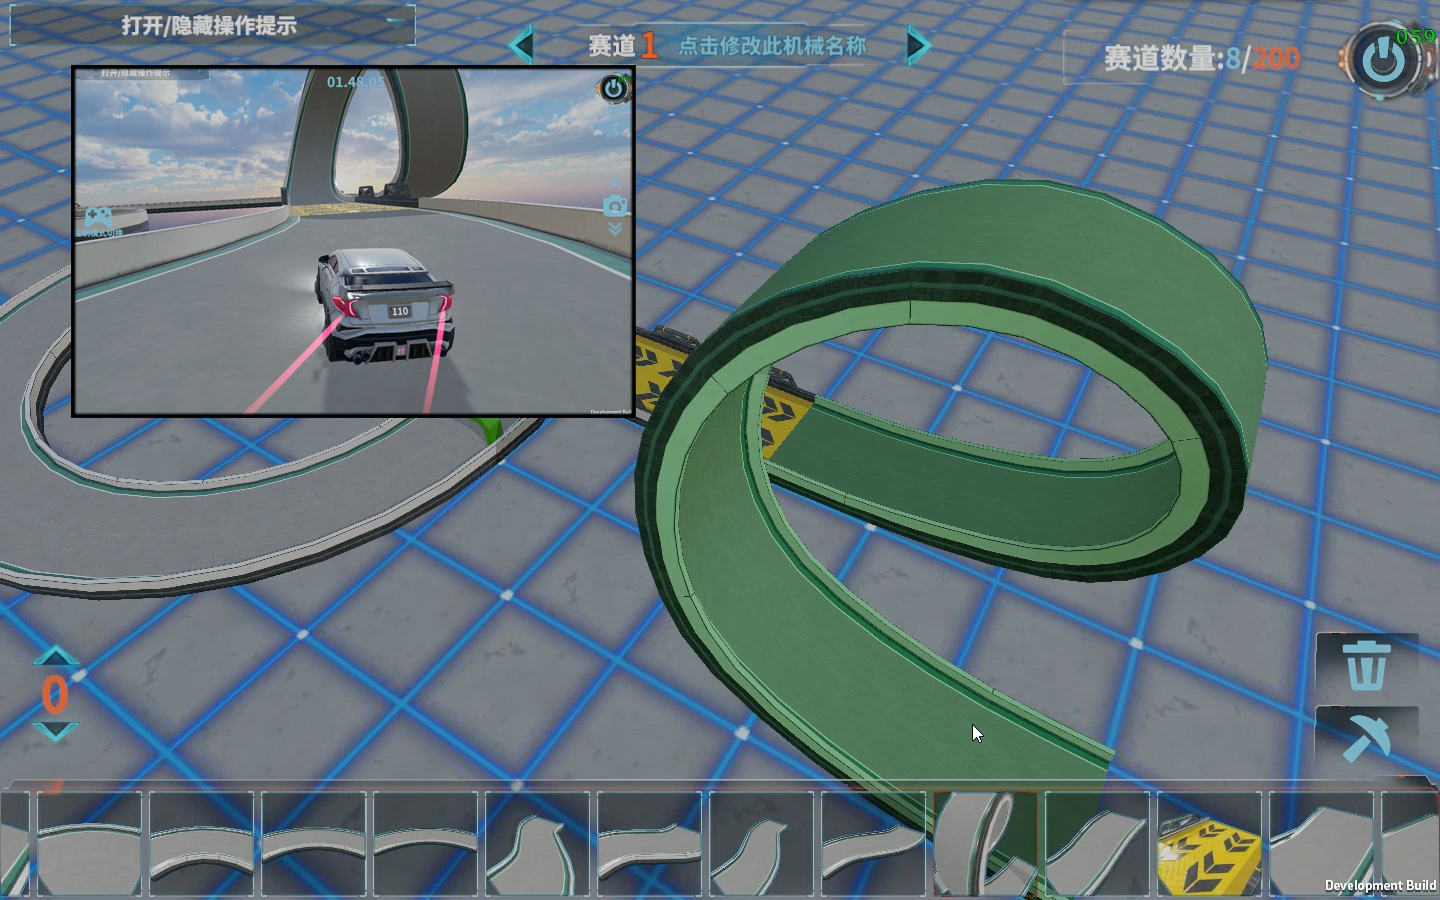Switch to next track with right arrow

pyautogui.click(x=918, y=45)
